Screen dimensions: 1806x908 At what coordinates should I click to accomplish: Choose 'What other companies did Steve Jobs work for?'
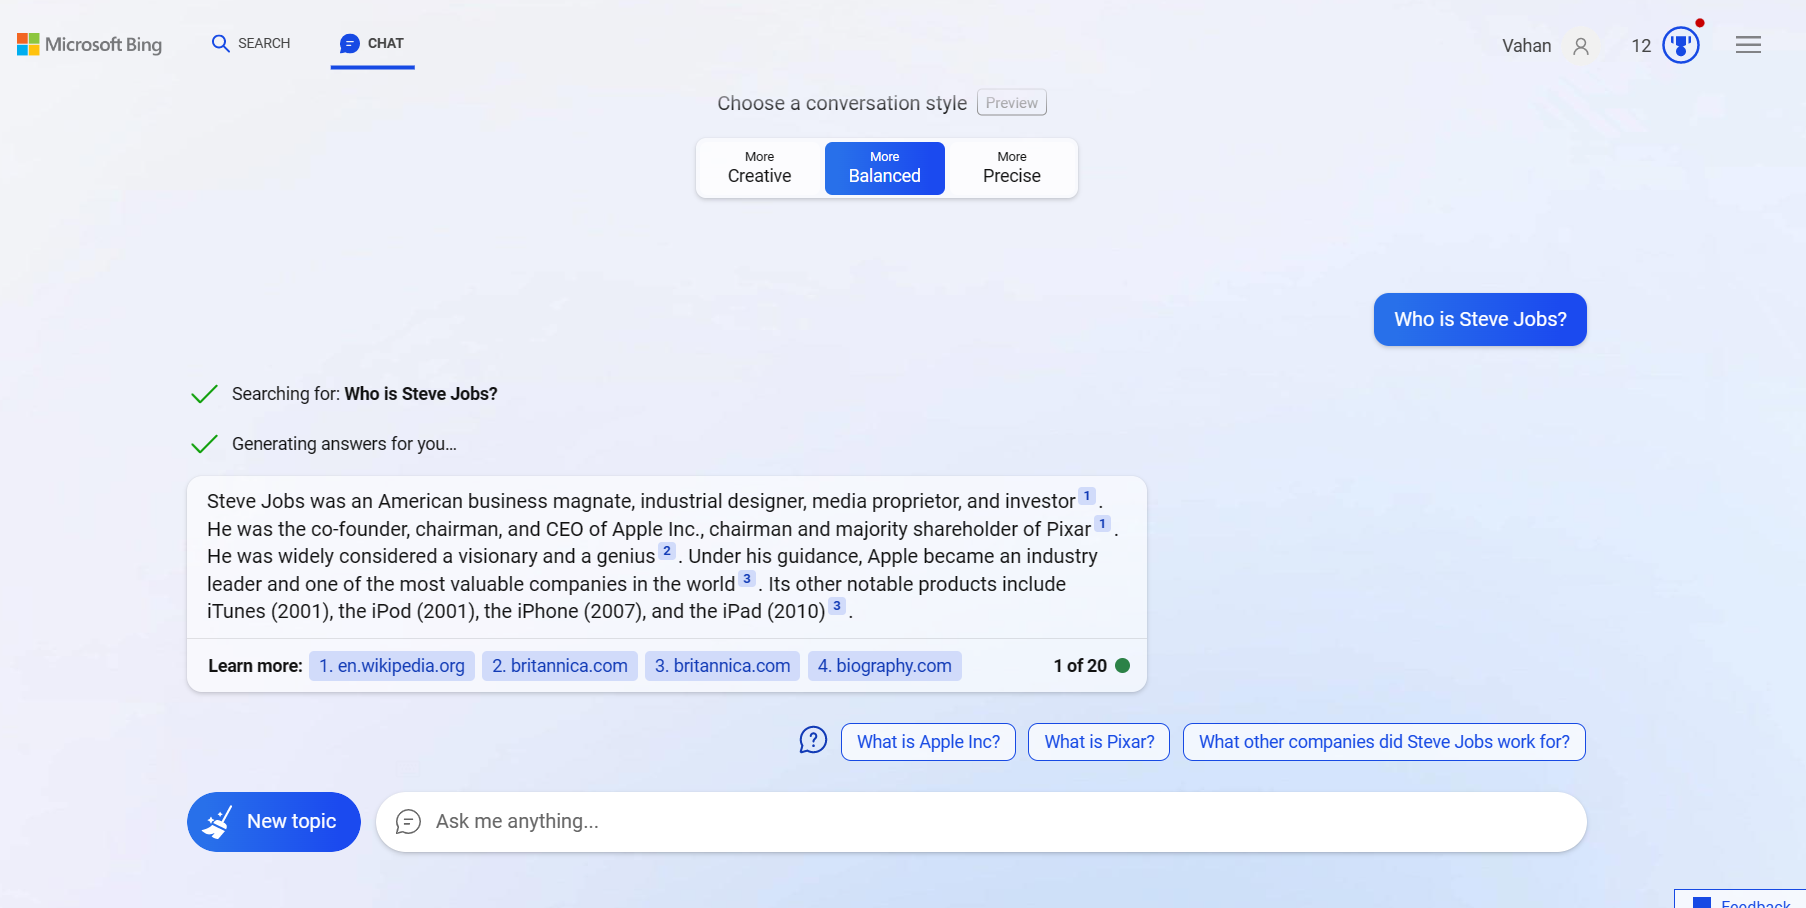coord(1384,742)
